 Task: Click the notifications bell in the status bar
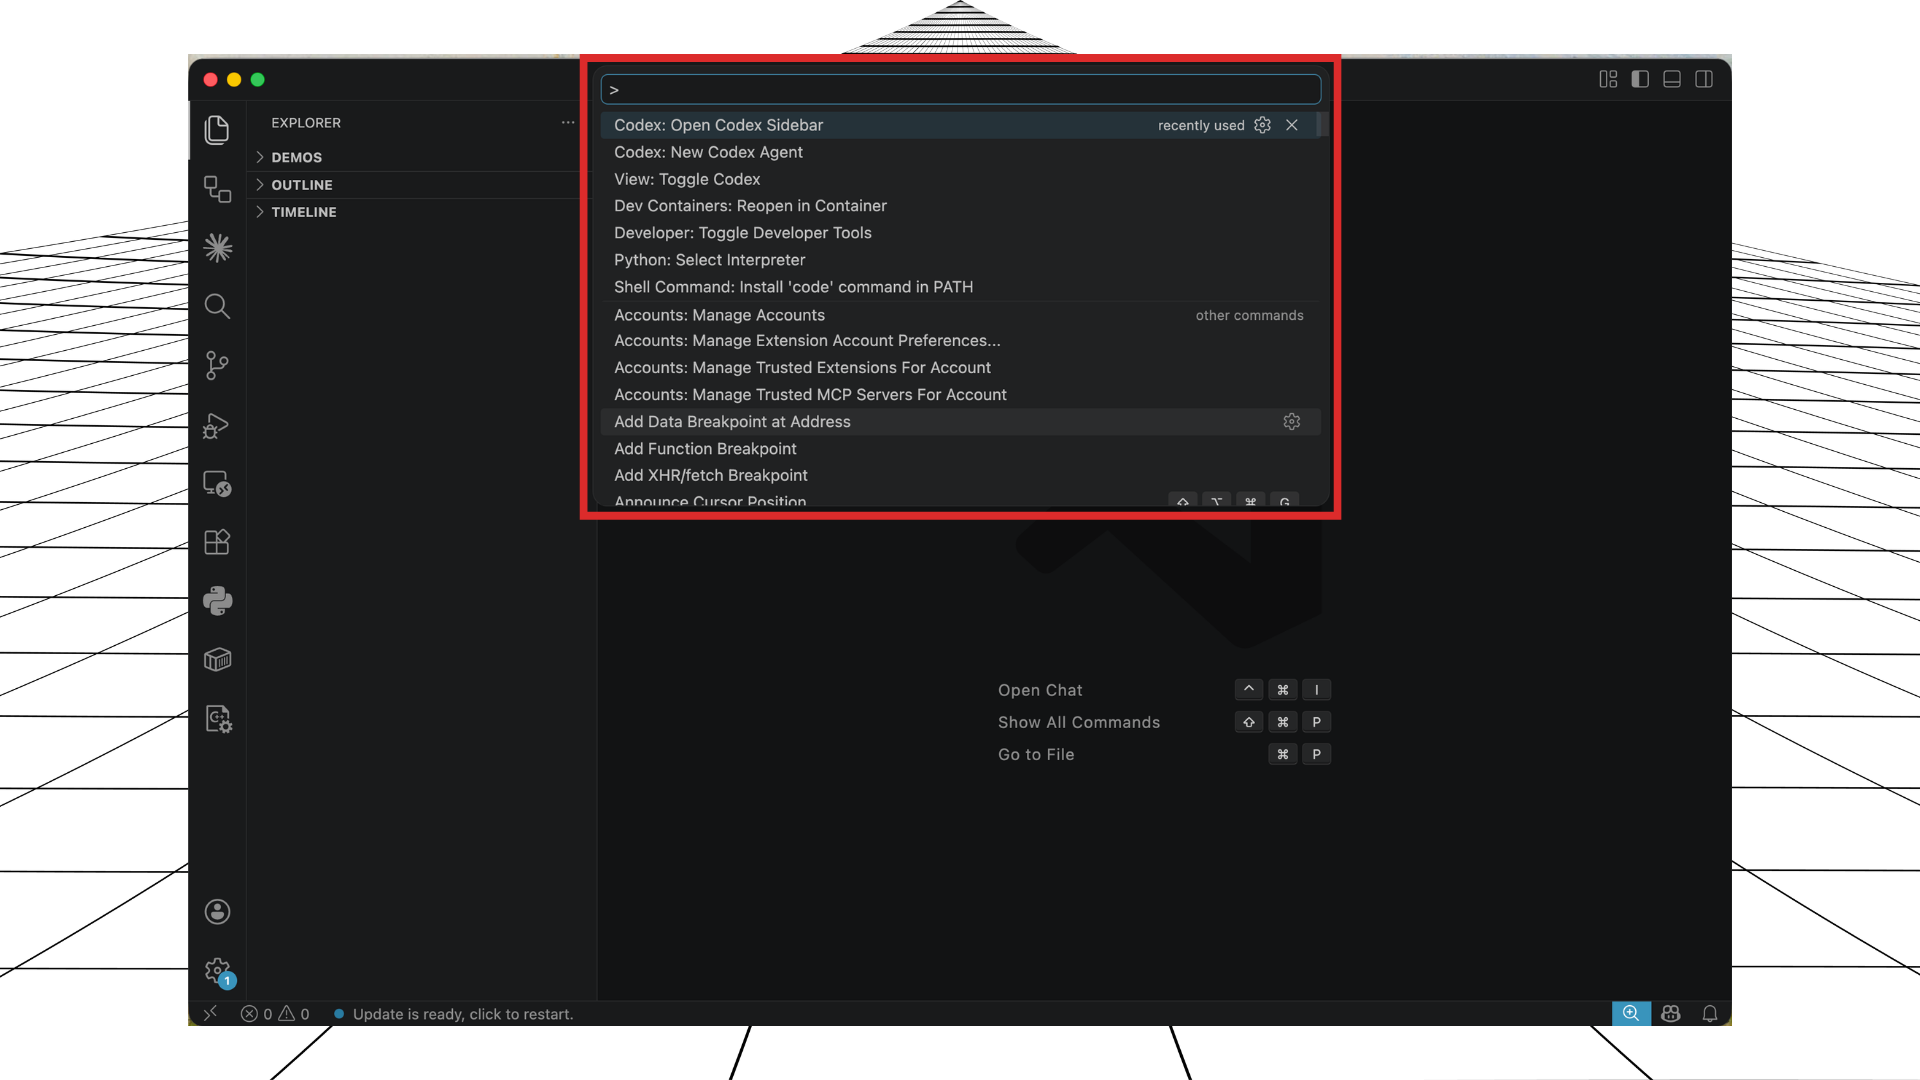[x=1709, y=1013]
